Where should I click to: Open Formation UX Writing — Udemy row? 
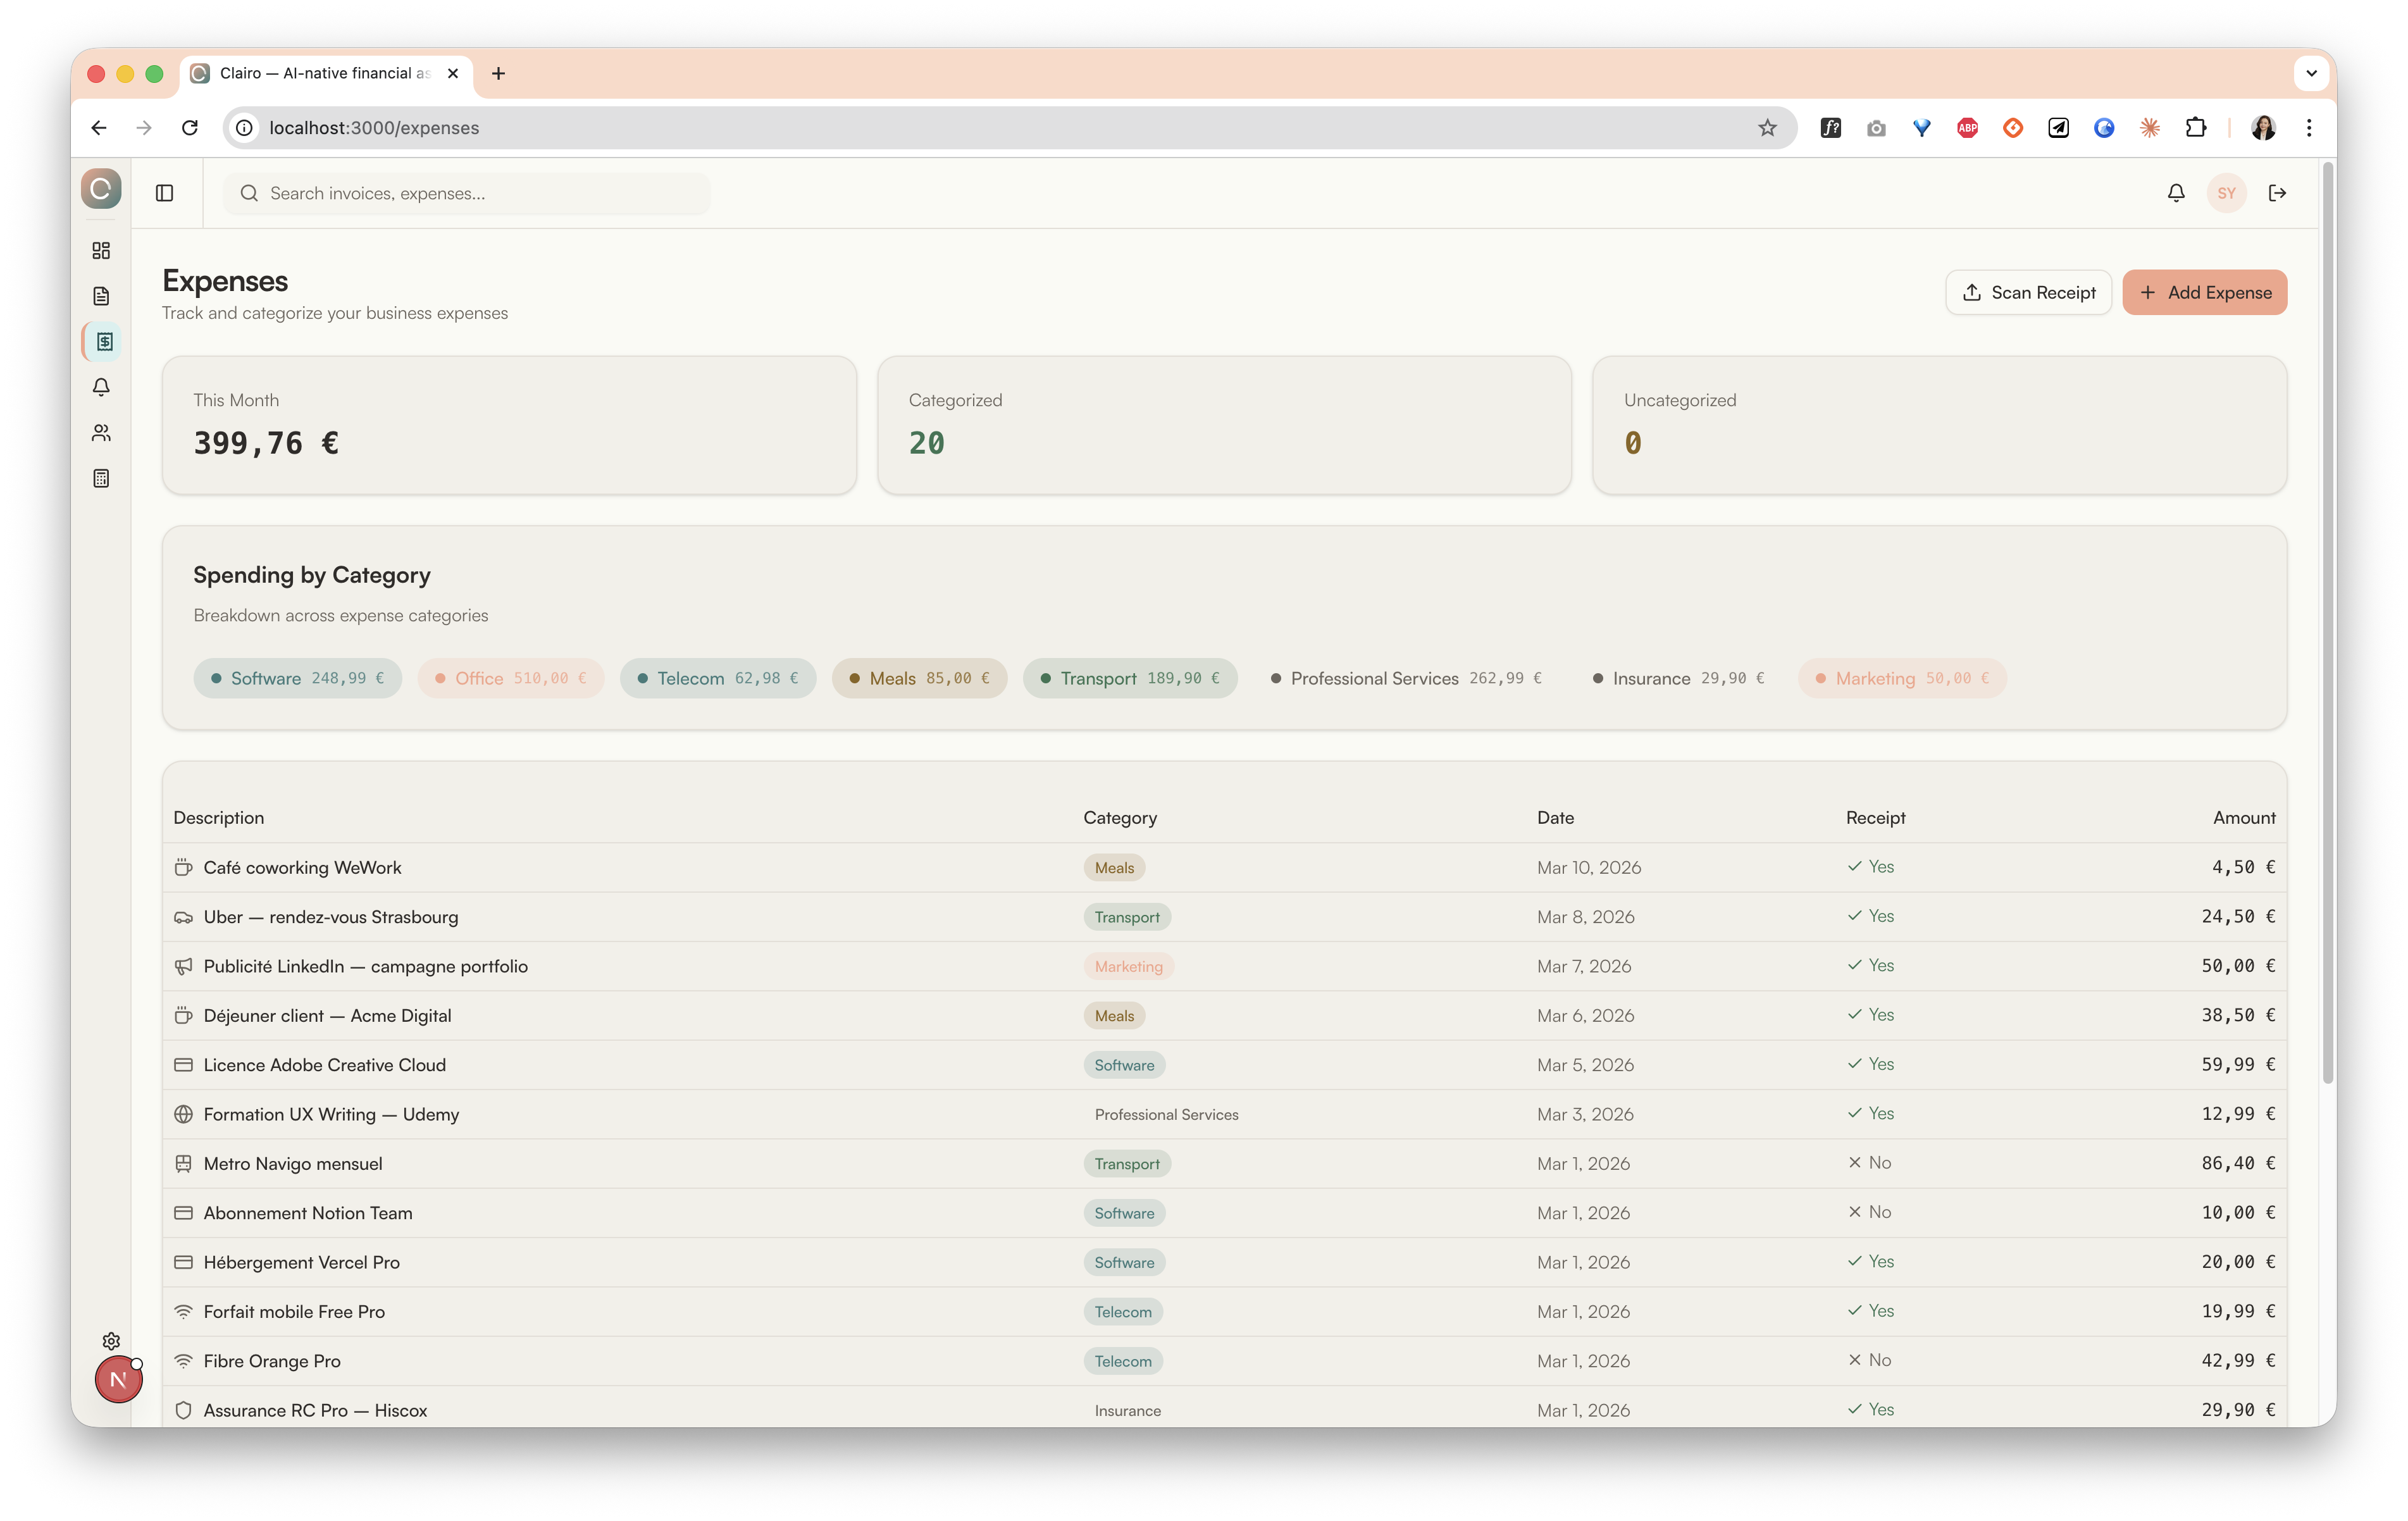point(1224,1114)
